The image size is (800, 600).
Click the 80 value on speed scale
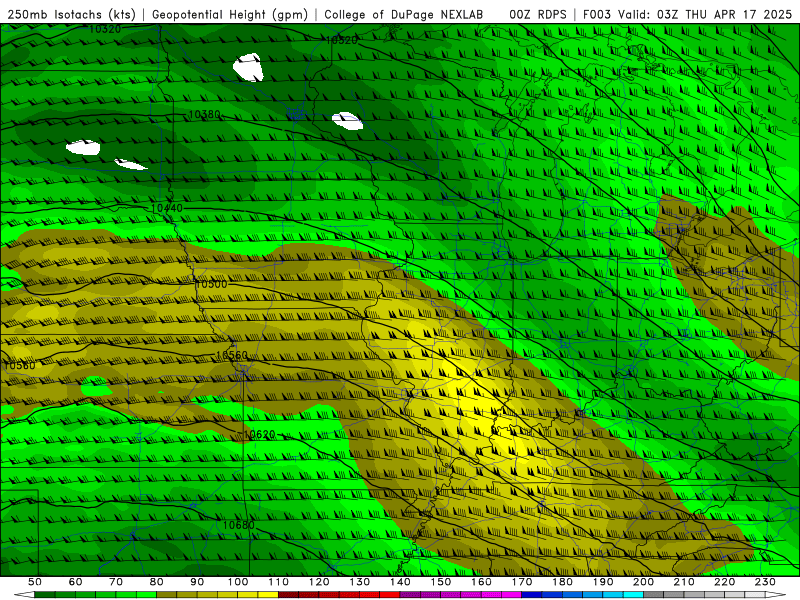[x=157, y=582]
